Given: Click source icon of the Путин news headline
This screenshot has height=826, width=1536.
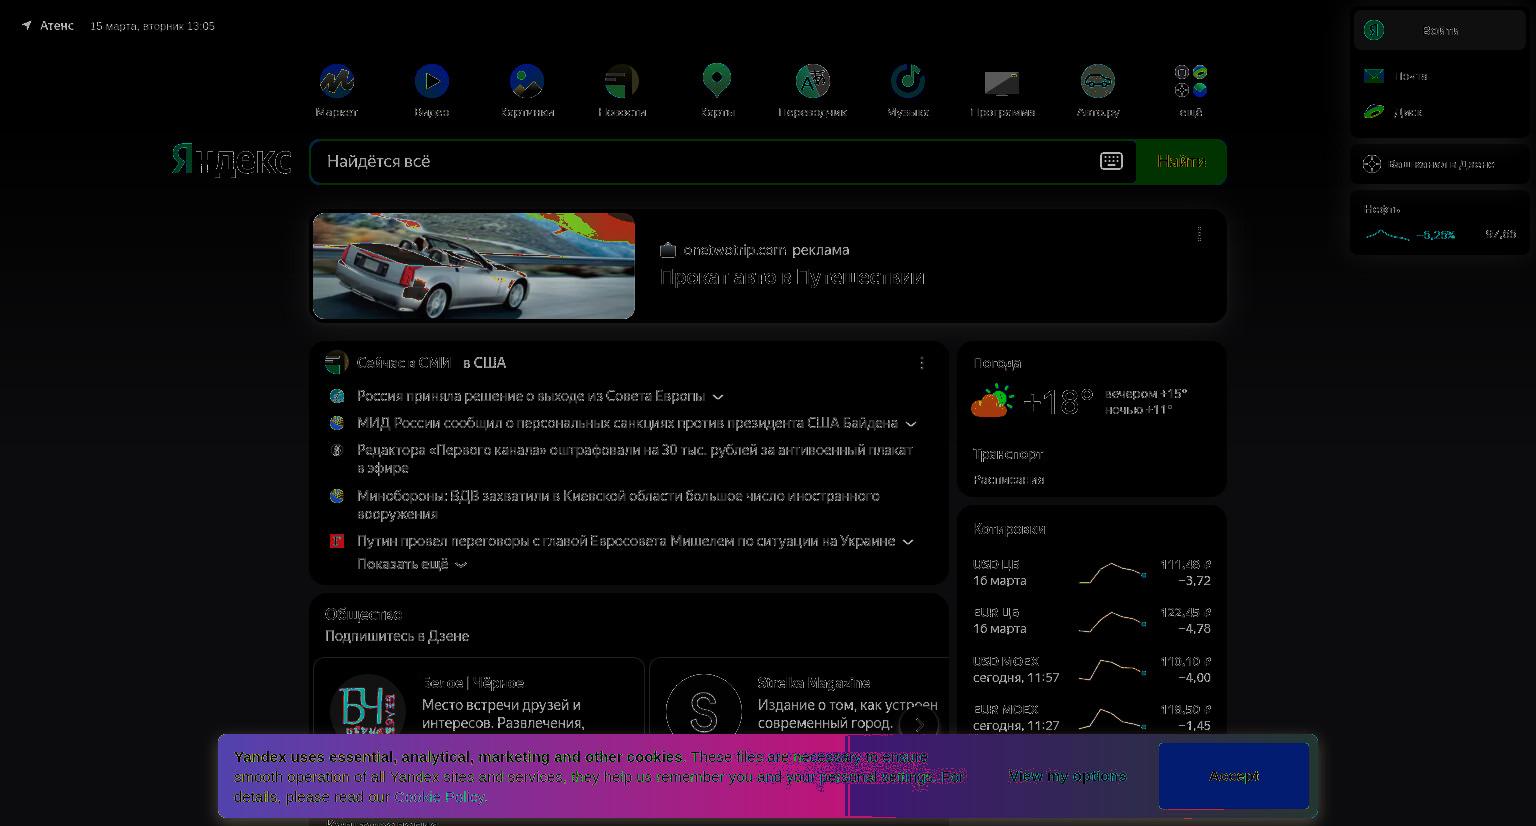Looking at the screenshot, I should pyautogui.click(x=337, y=541).
